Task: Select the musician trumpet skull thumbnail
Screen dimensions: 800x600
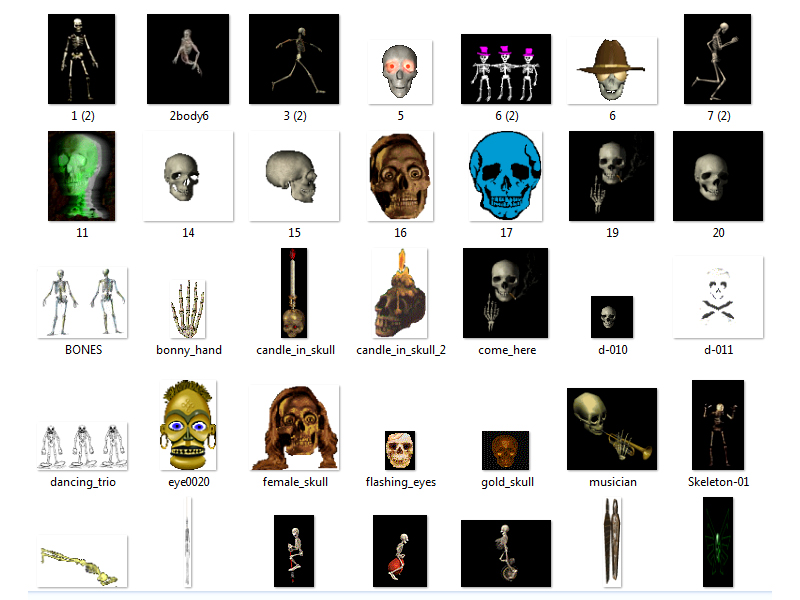Action: [612, 429]
